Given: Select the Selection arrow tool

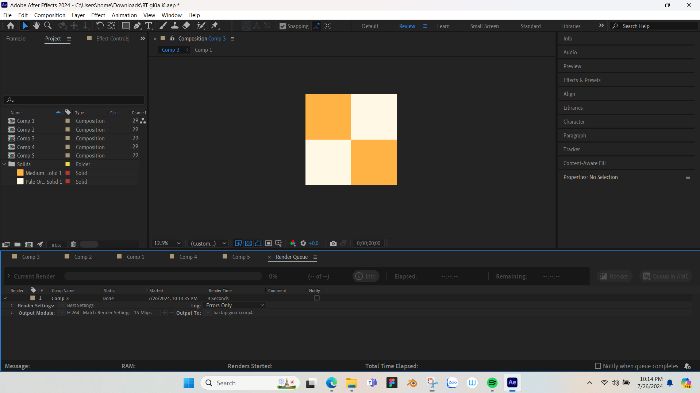Looking at the screenshot, I should [x=25, y=26].
